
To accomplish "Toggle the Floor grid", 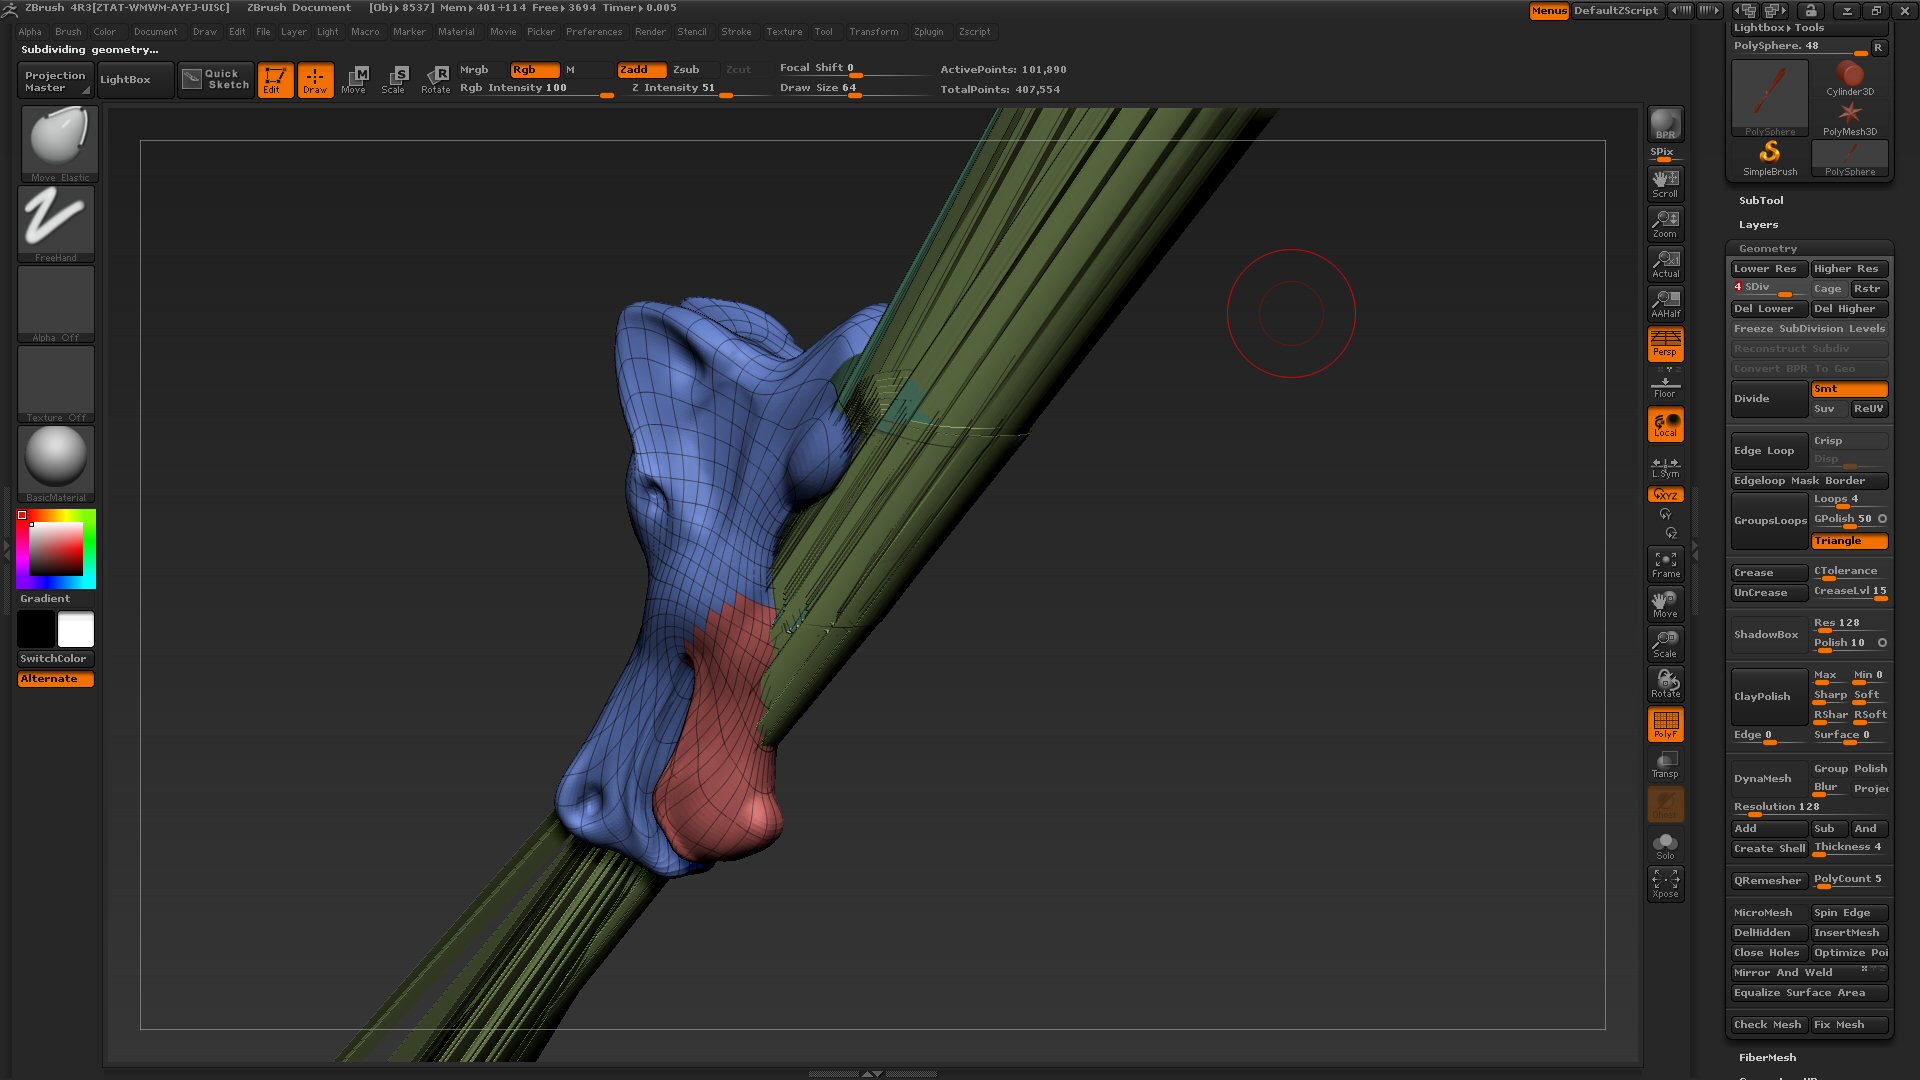I will point(1664,384).
